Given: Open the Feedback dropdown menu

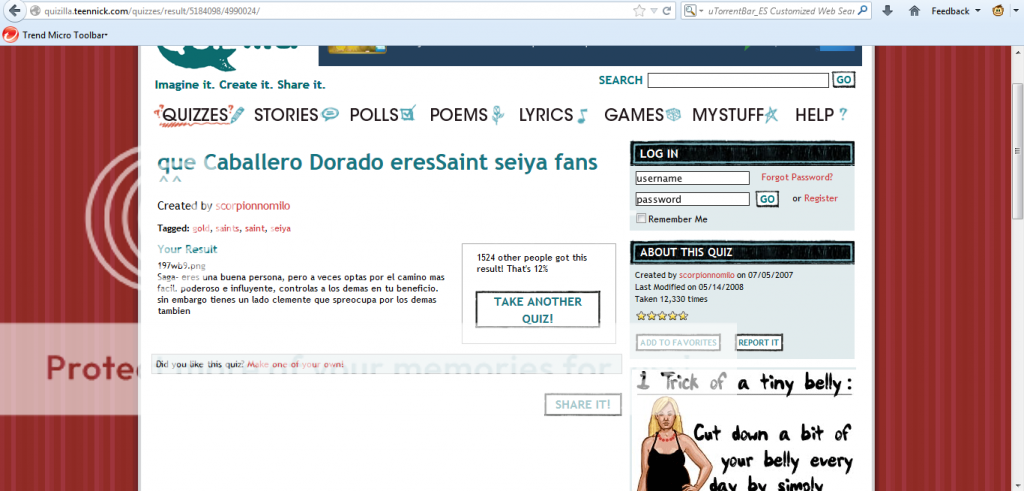Looking at the screenshot, I should 956,10.
